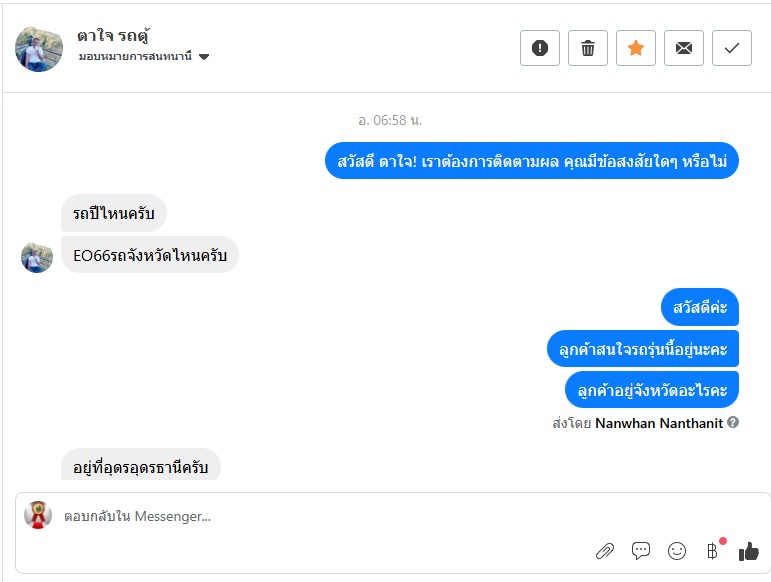The height and width of the screenshot is (582, 771).
Task: Mark conversation as done with checkmark
Action: [x=732, y=48]
